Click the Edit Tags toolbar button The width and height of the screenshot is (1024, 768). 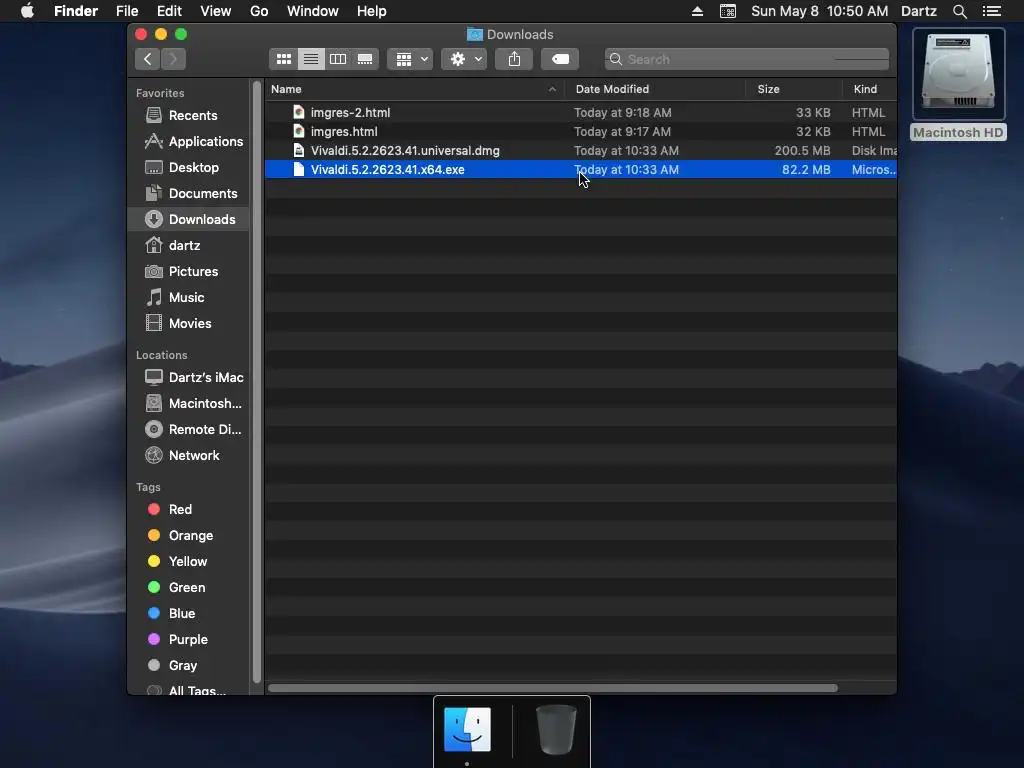pos(560,59)
